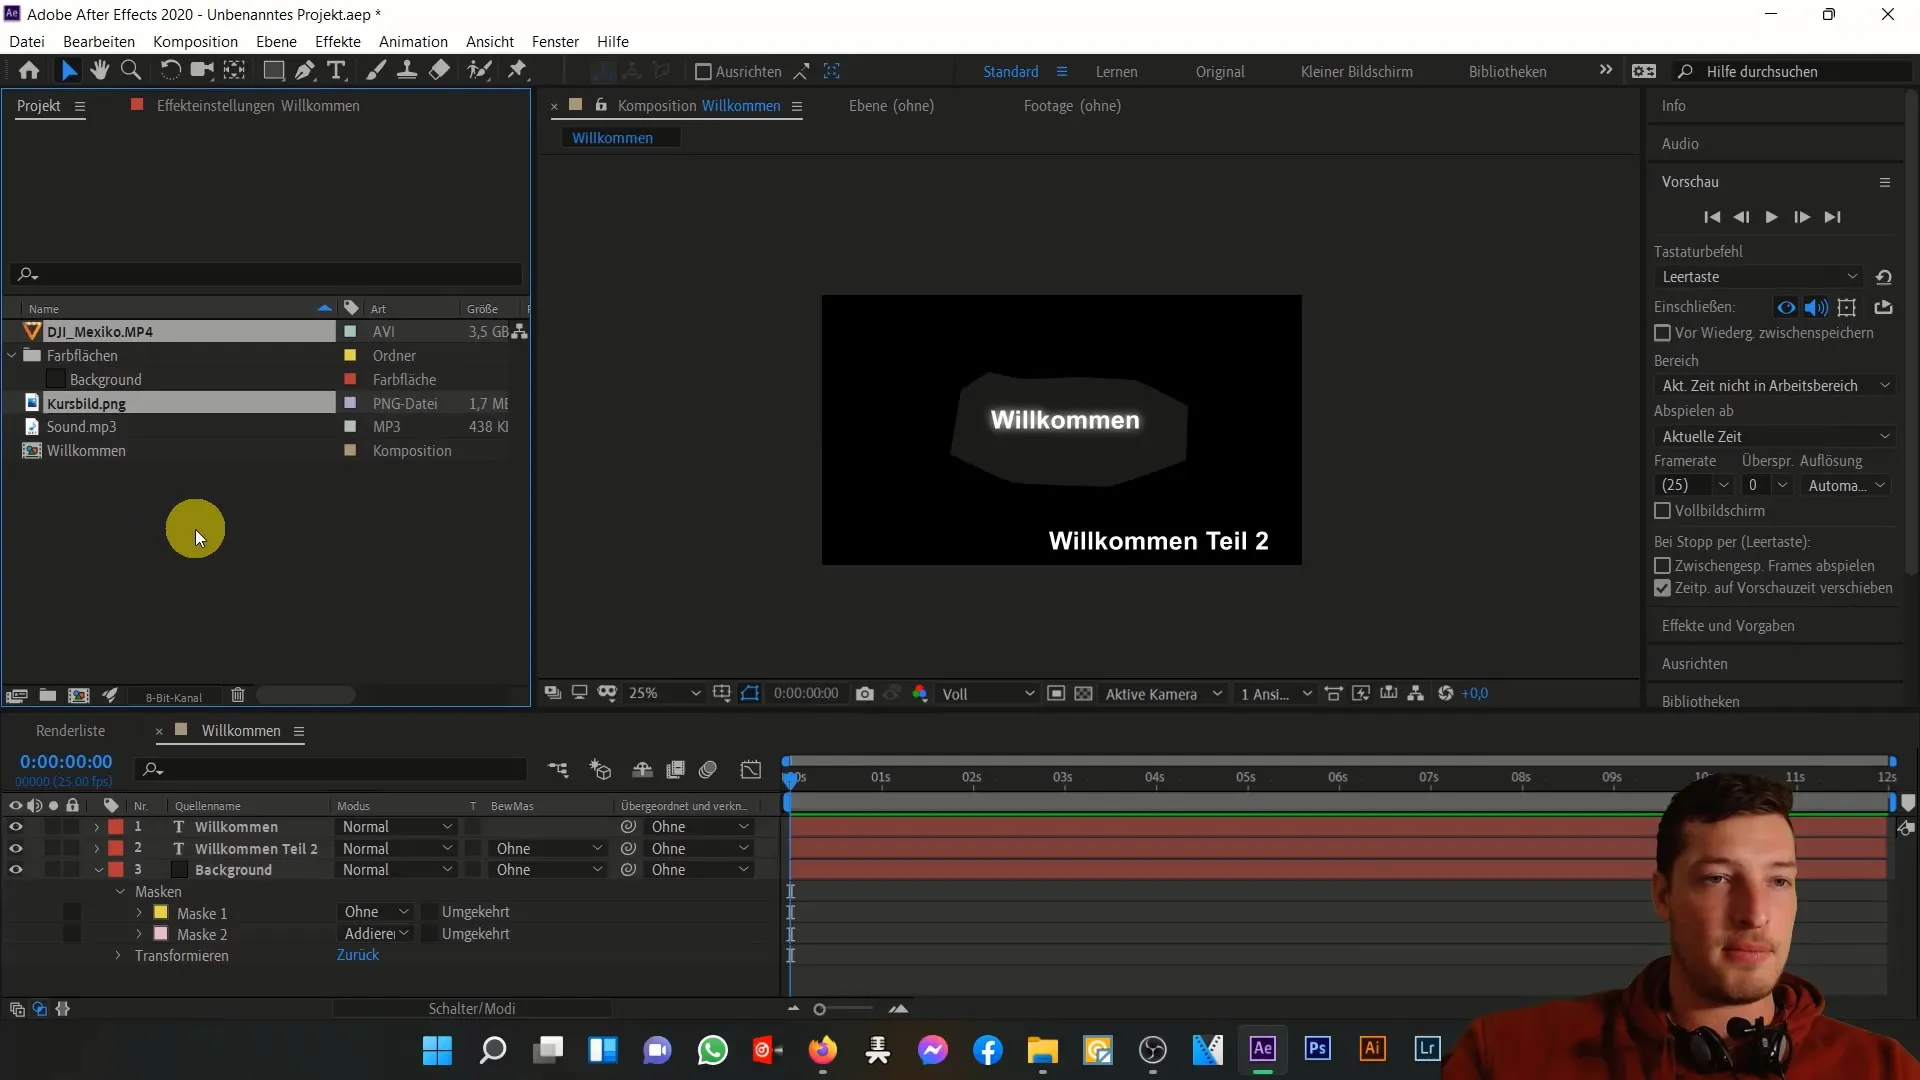Drag the composition zoom level slider
The image size is (1920, 1080).
(x=819, y=1009)
